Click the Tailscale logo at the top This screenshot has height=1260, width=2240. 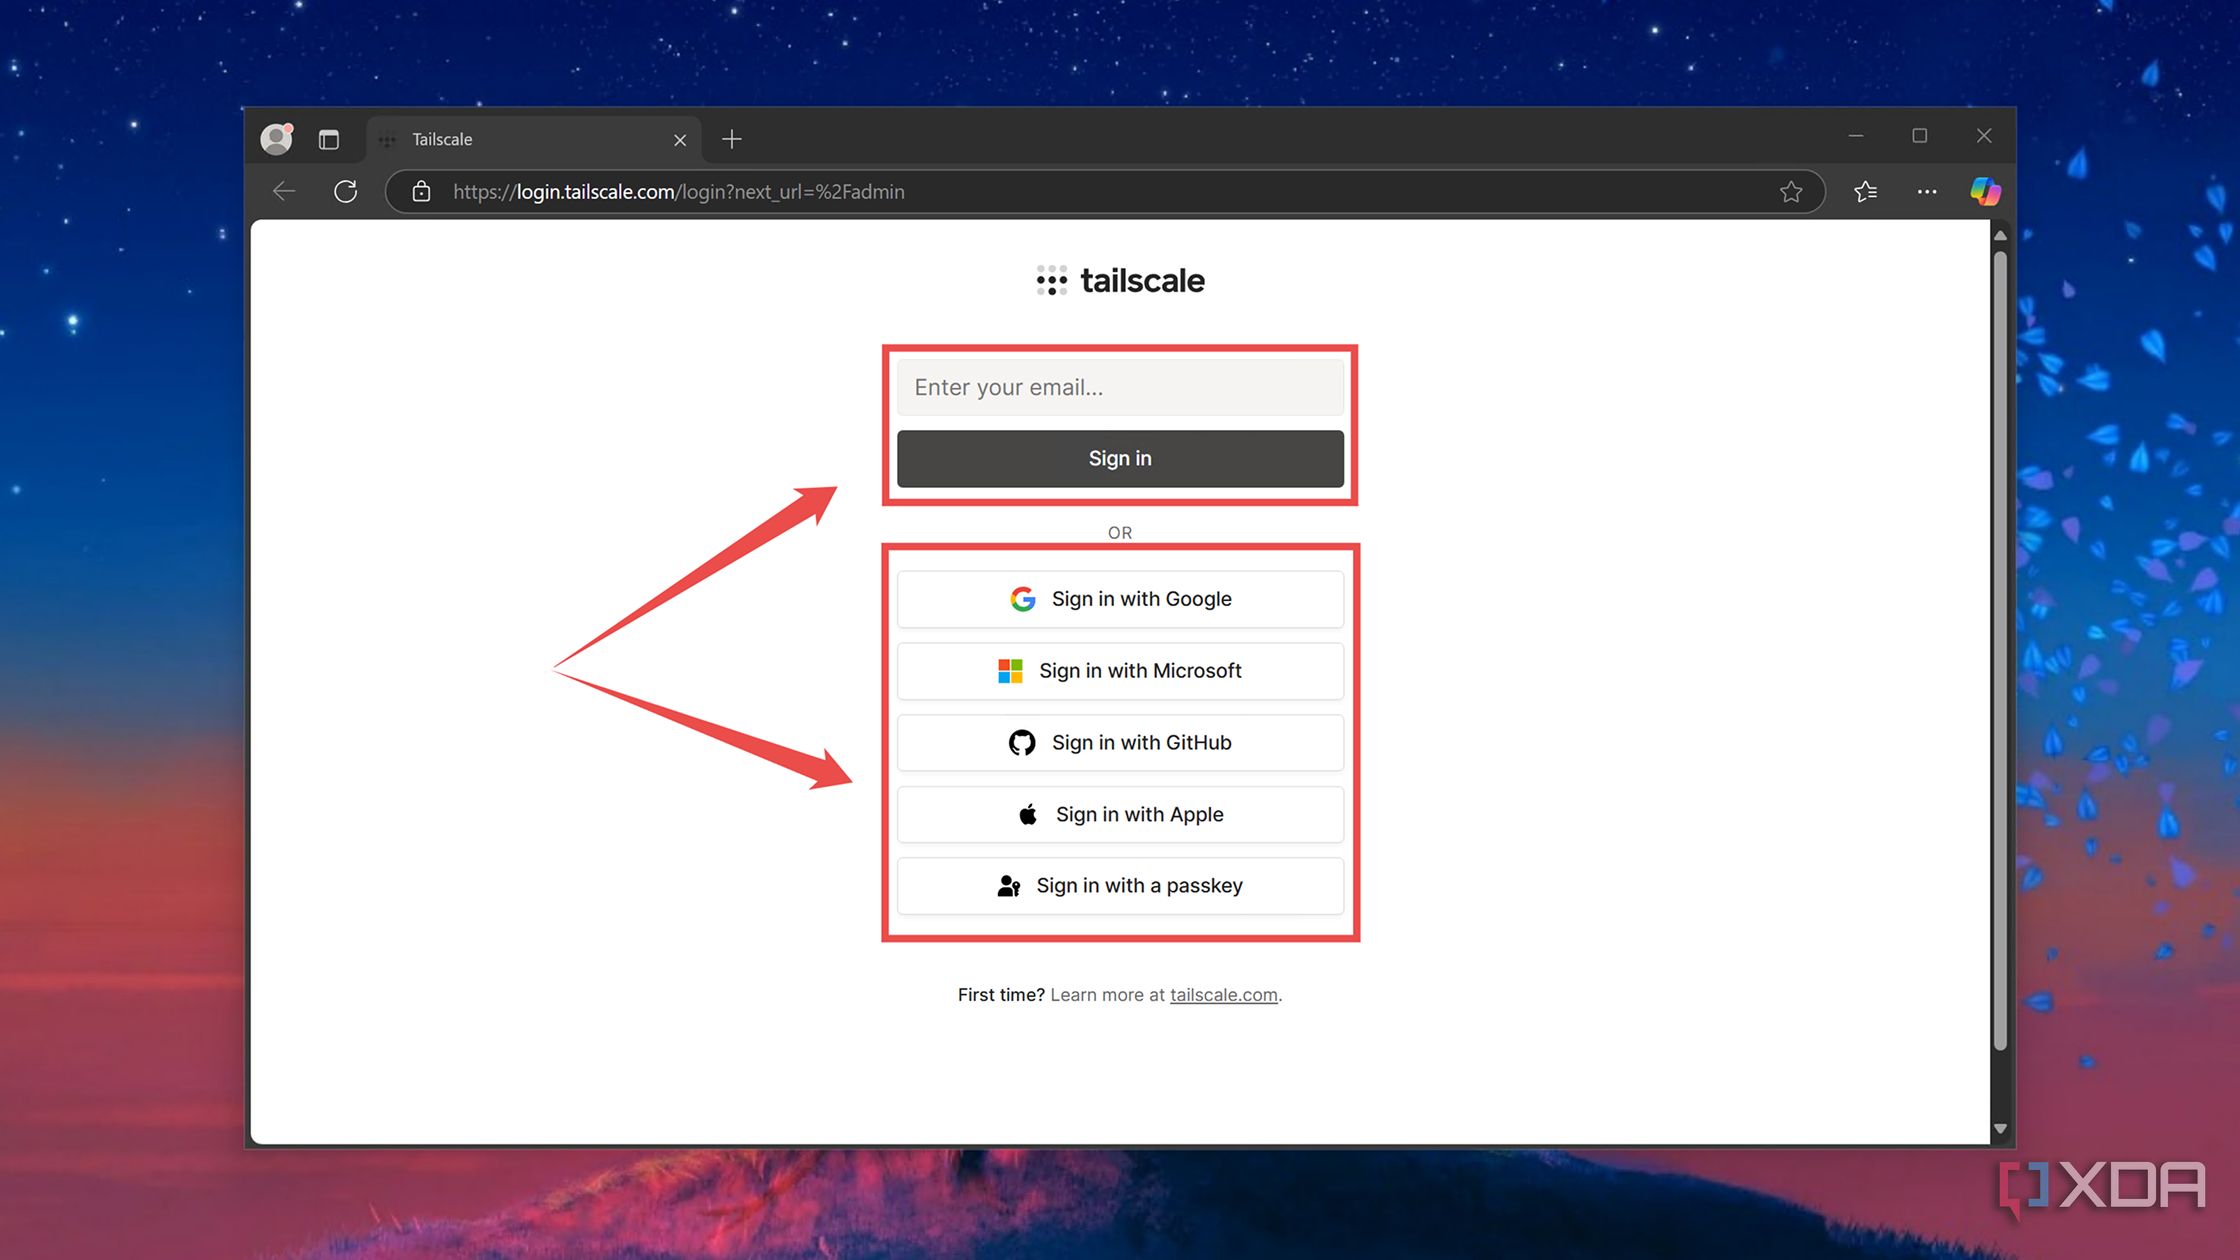[x=1119, y=280]
